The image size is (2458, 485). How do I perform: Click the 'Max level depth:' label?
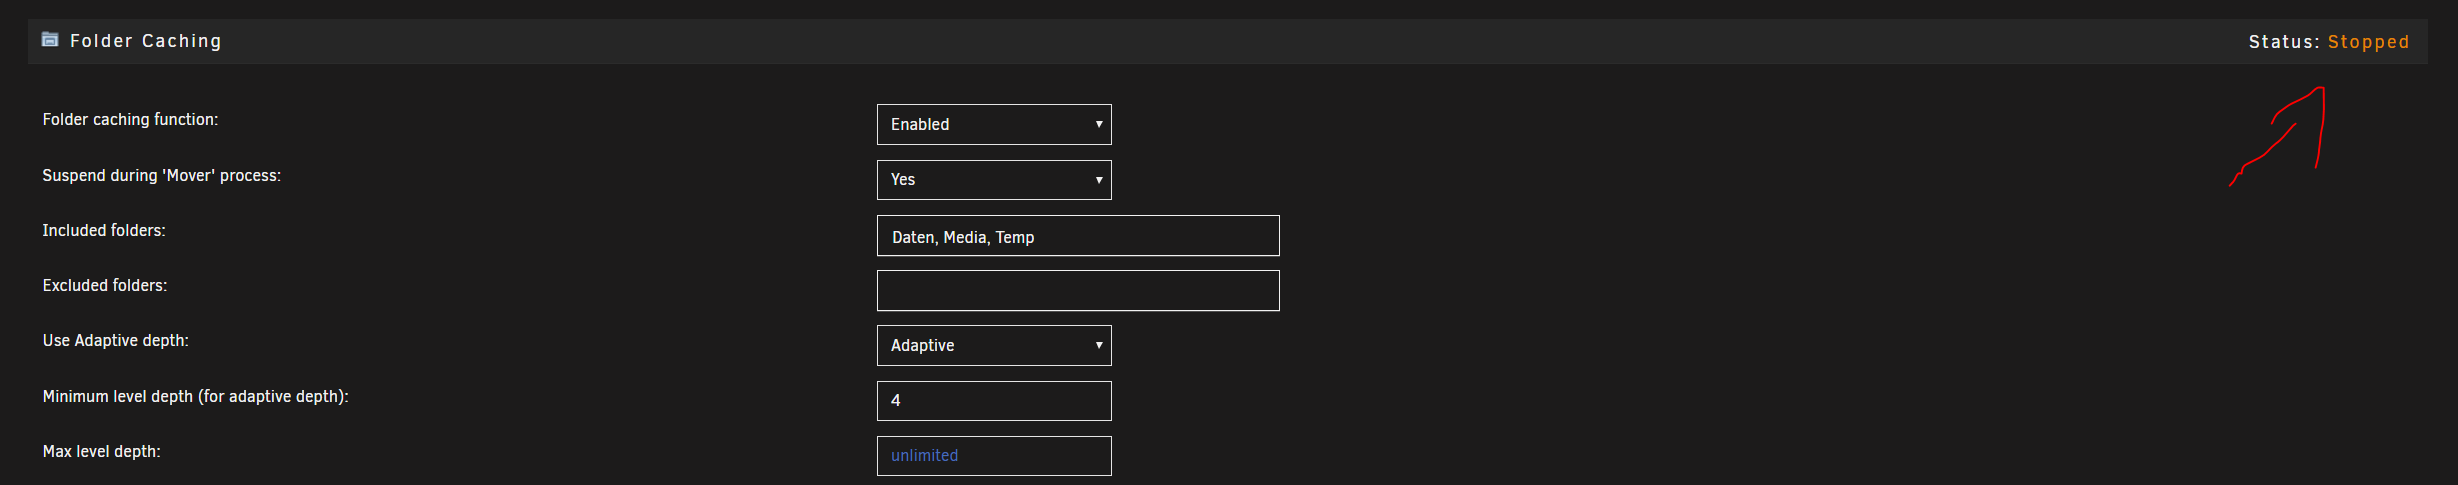(102, 452)
